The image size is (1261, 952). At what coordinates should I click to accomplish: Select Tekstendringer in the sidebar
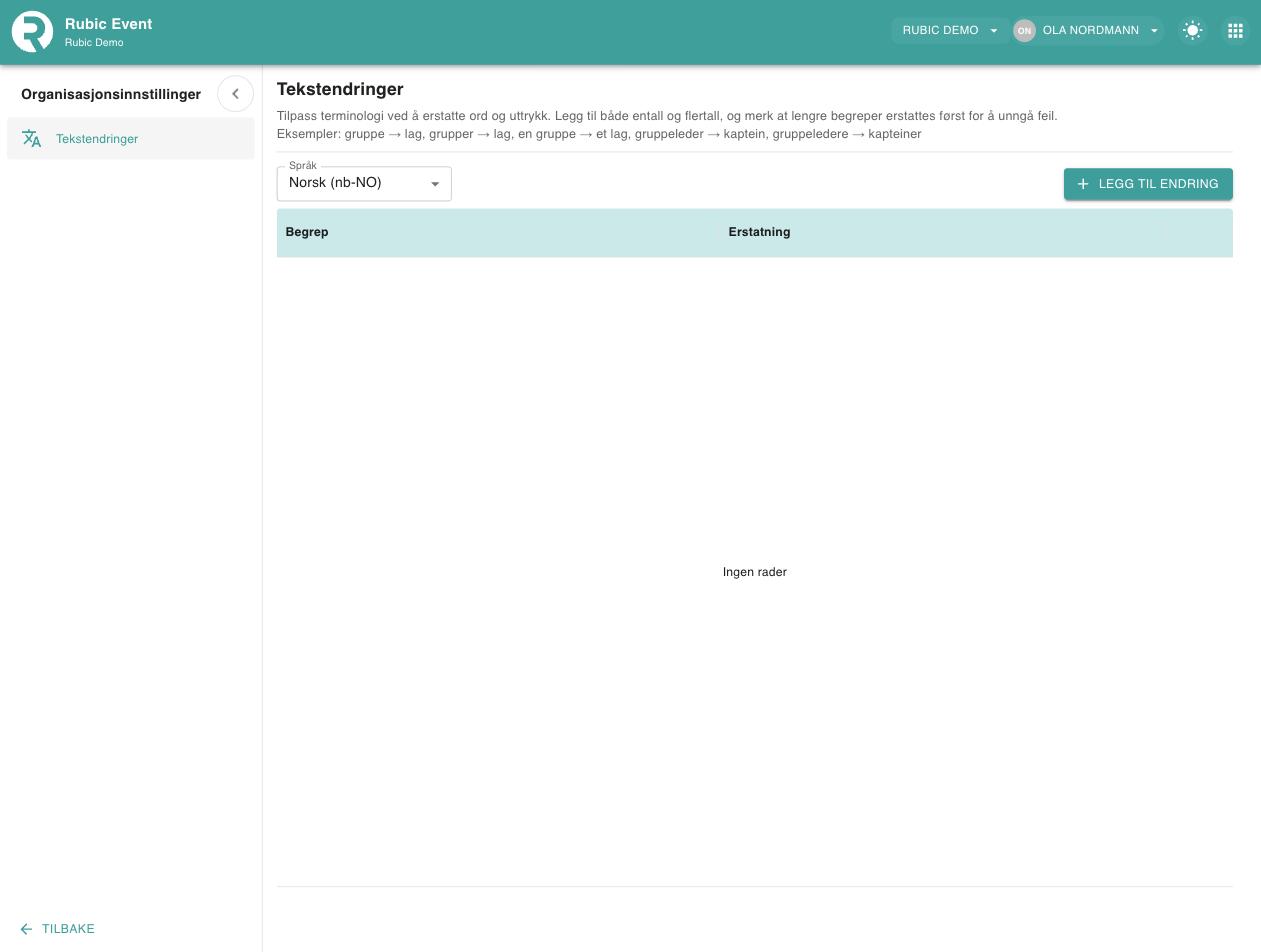click(131, 139)
